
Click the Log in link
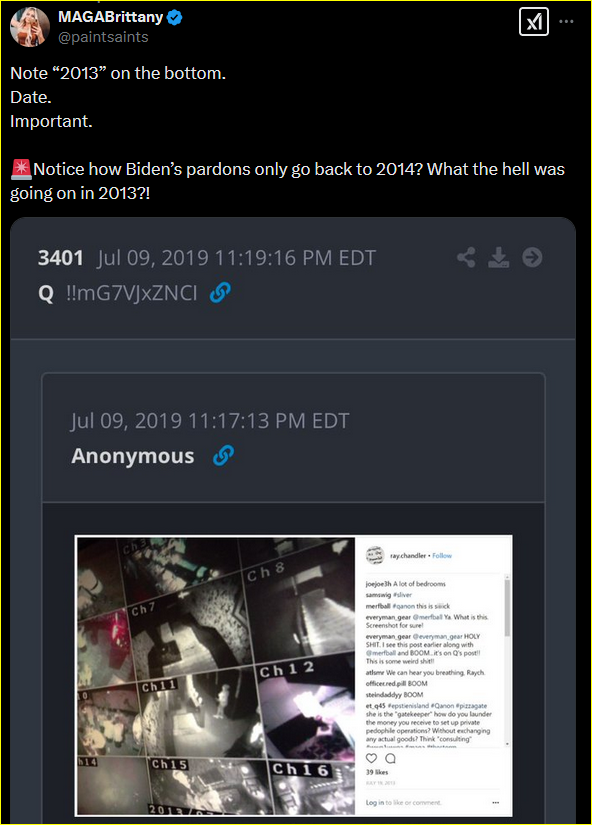pos(375,802)
